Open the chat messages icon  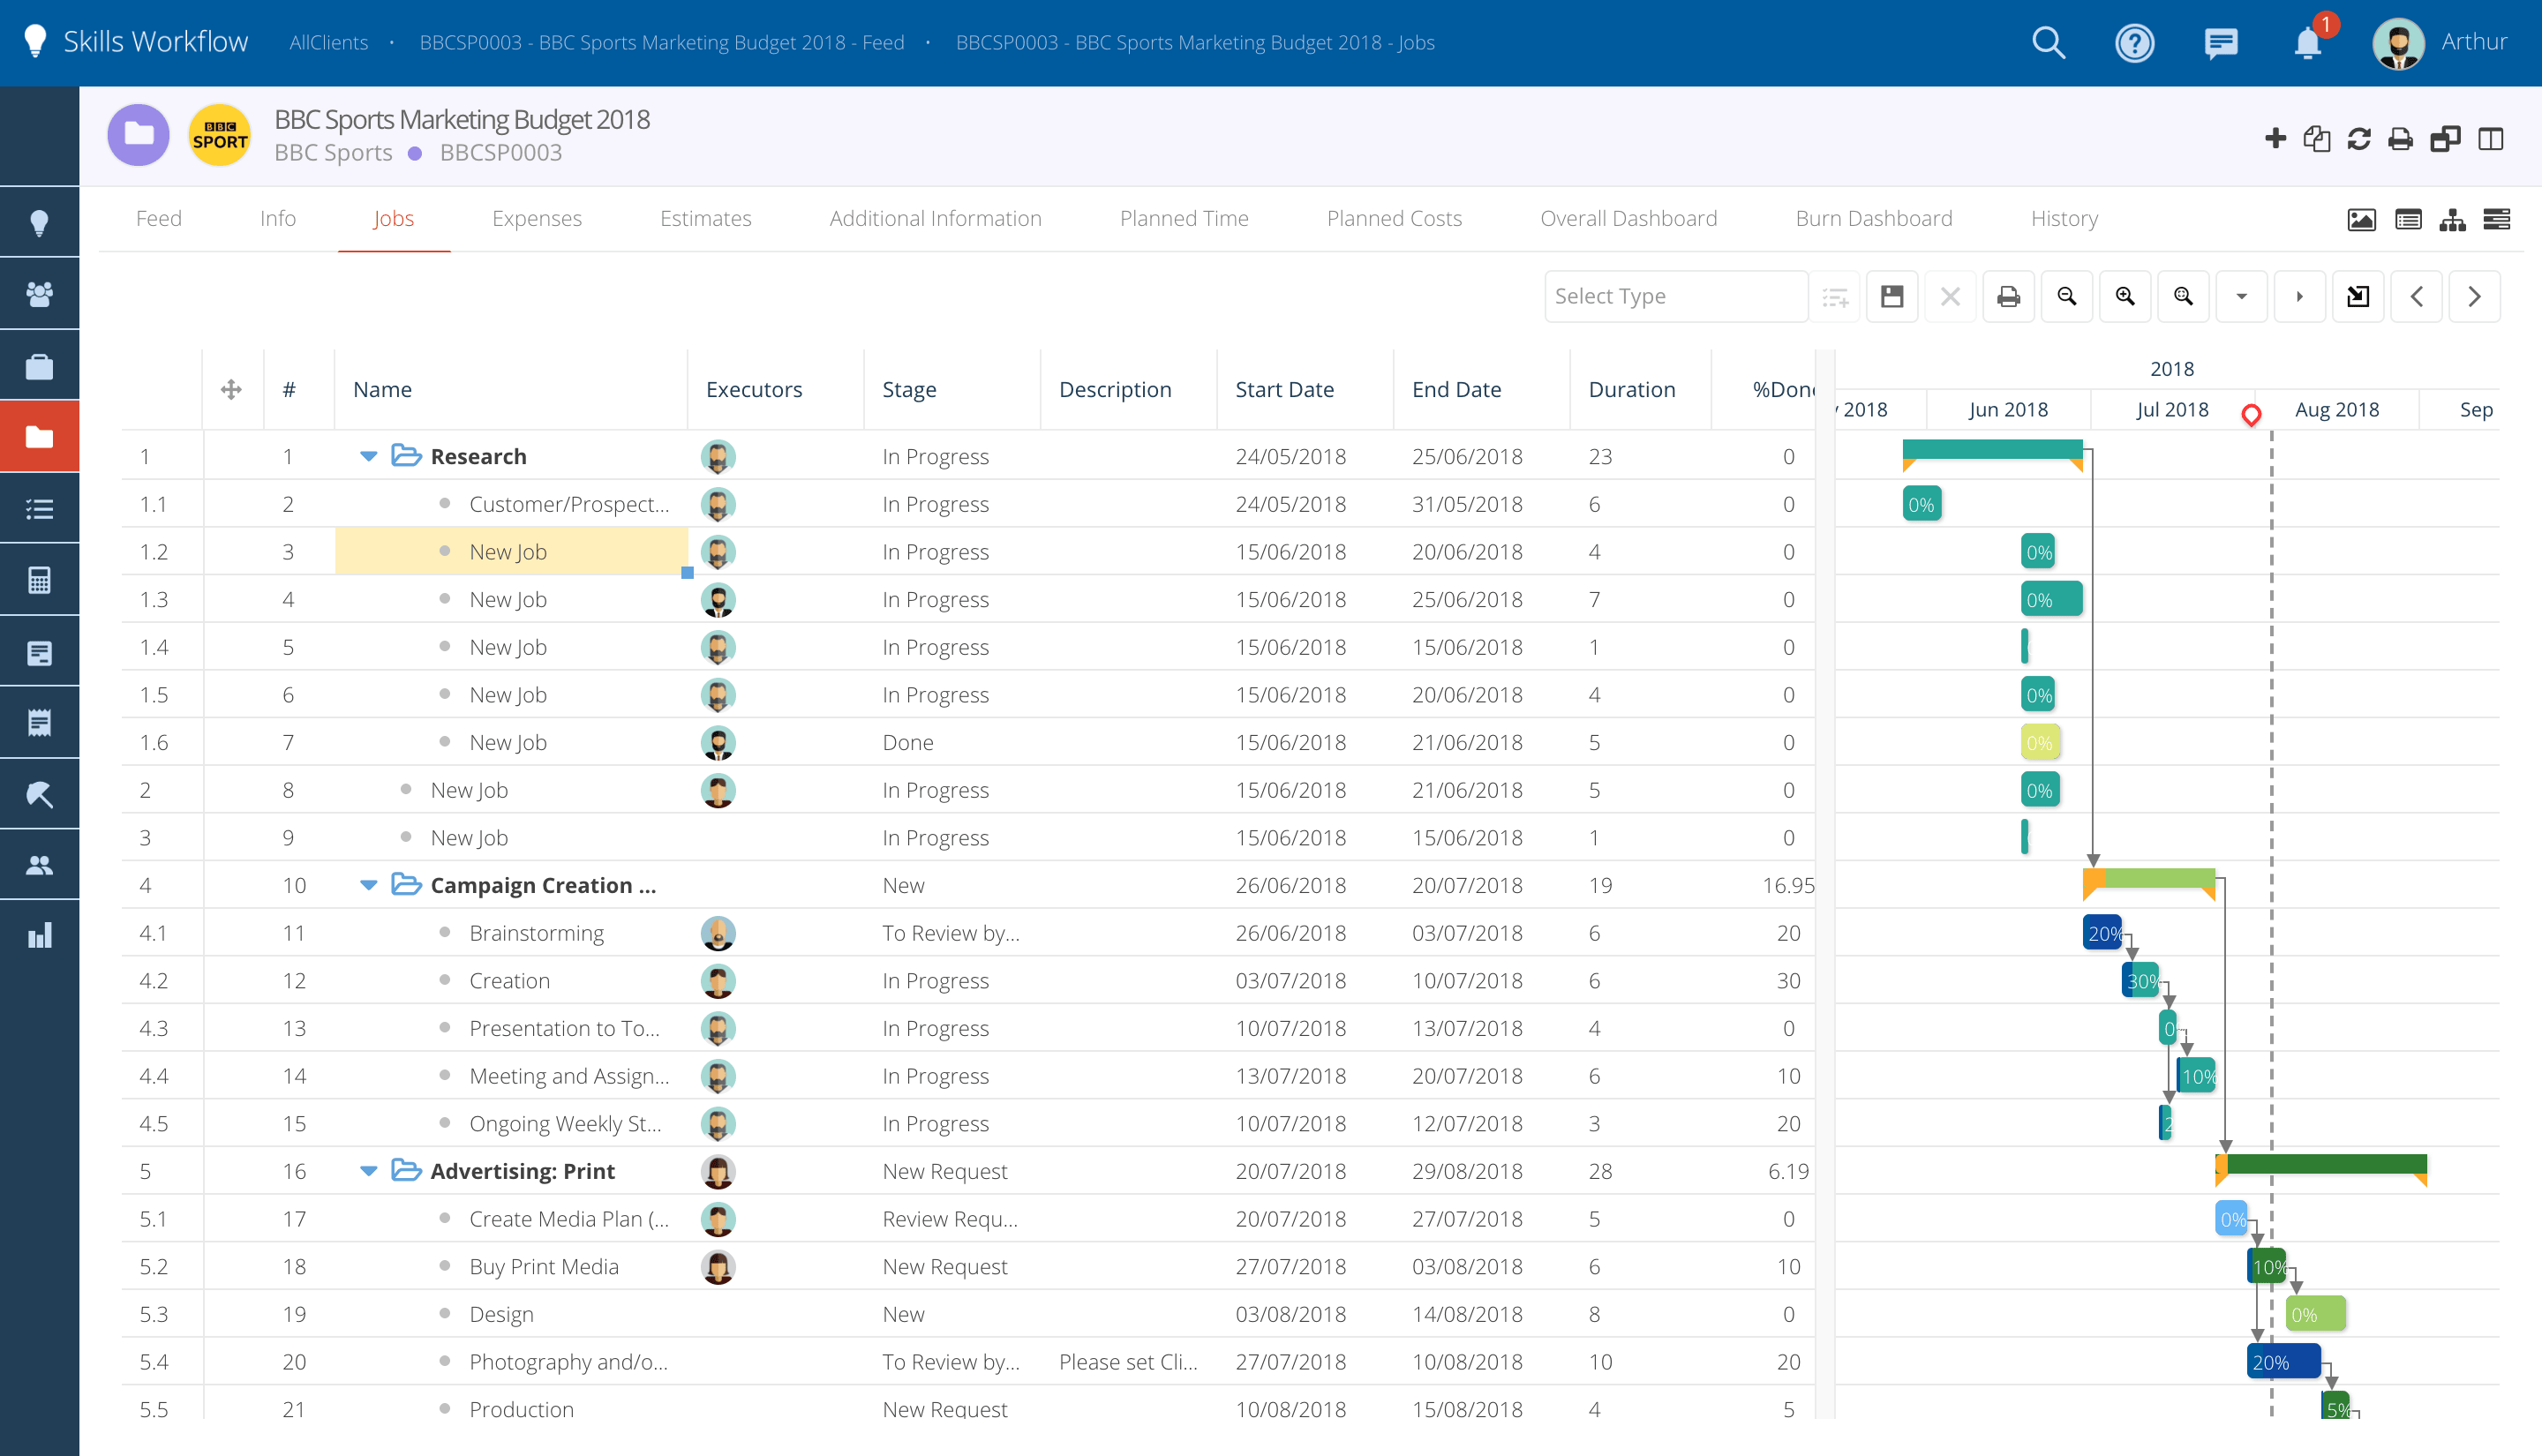coord(2220,43)
